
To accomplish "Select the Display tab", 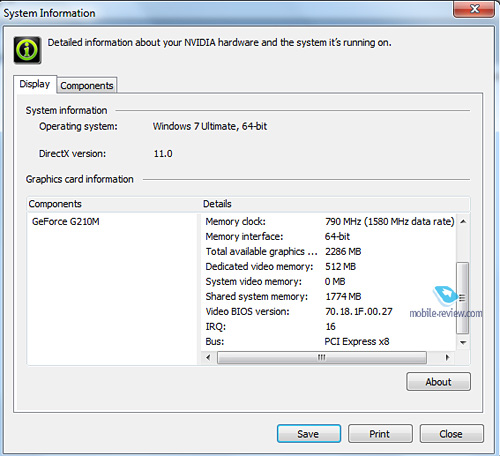I will pos(35,84).
